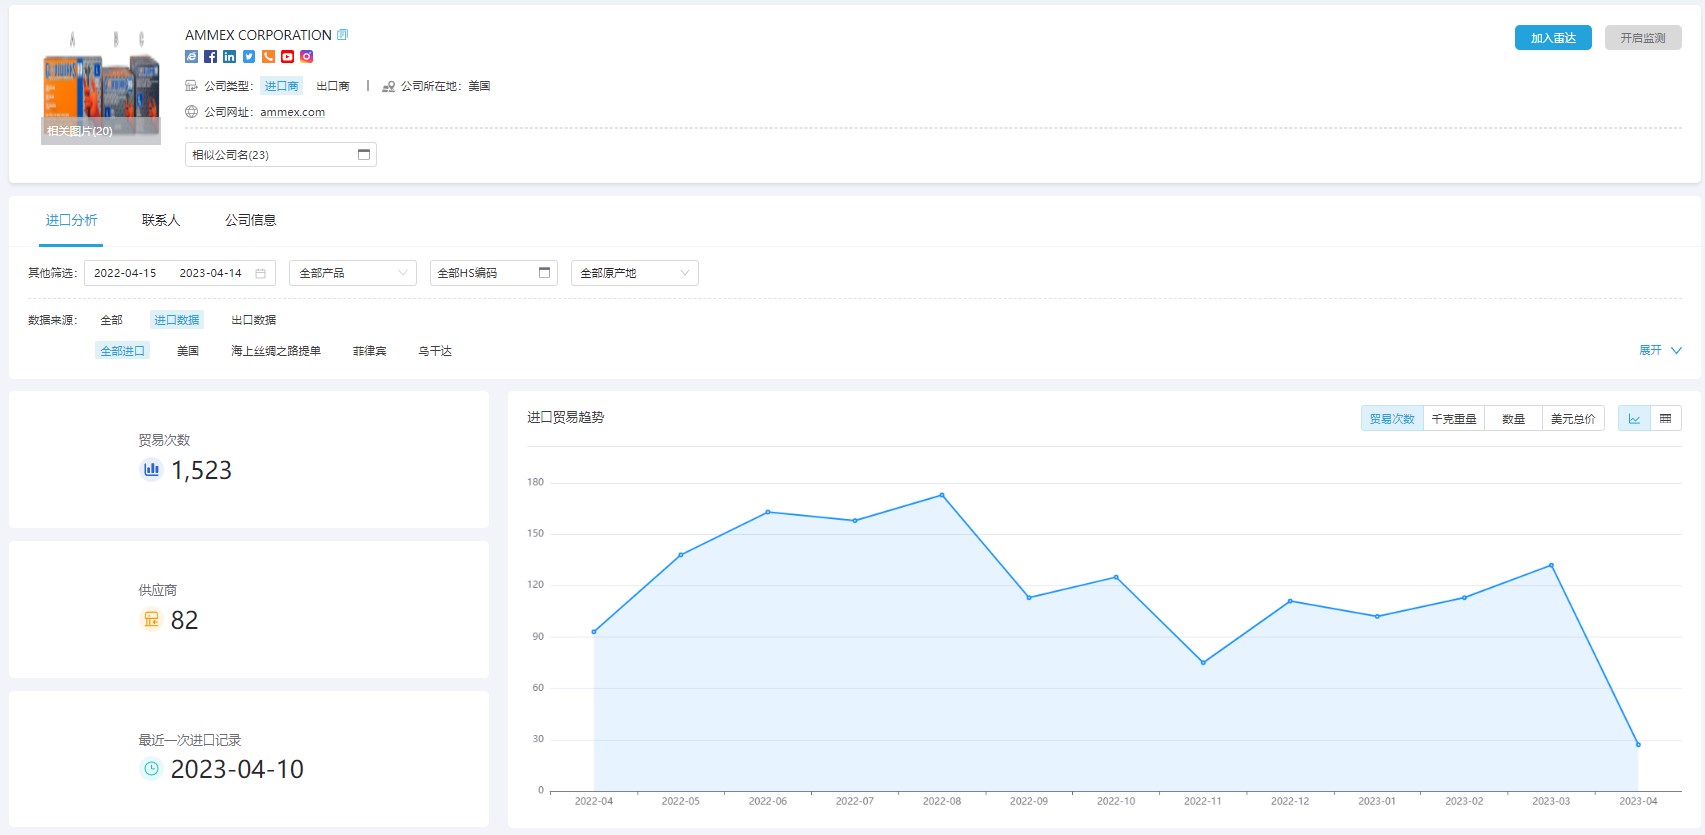Copy the AMMEX CORPORATION company name
This screenshot has width=1705, height=835.
tap(342, 35)
